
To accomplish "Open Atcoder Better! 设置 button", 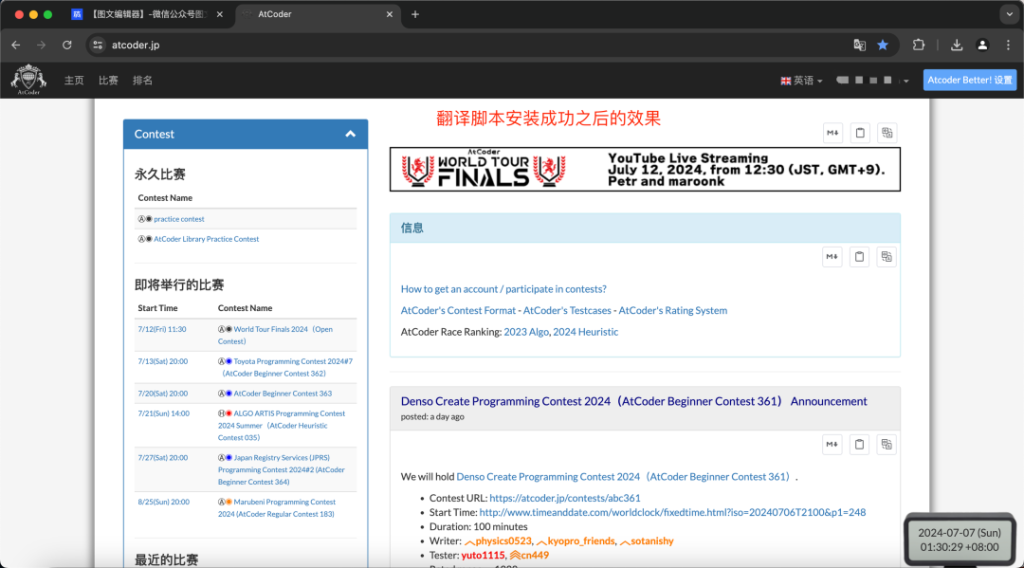I will (970, 80).
